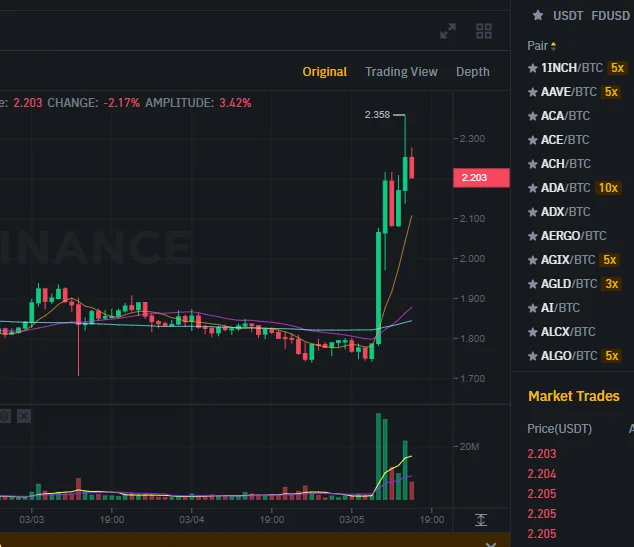Open the ADA/BTC trading pair
Screen dimensions: 634x547
click(566, 188)
